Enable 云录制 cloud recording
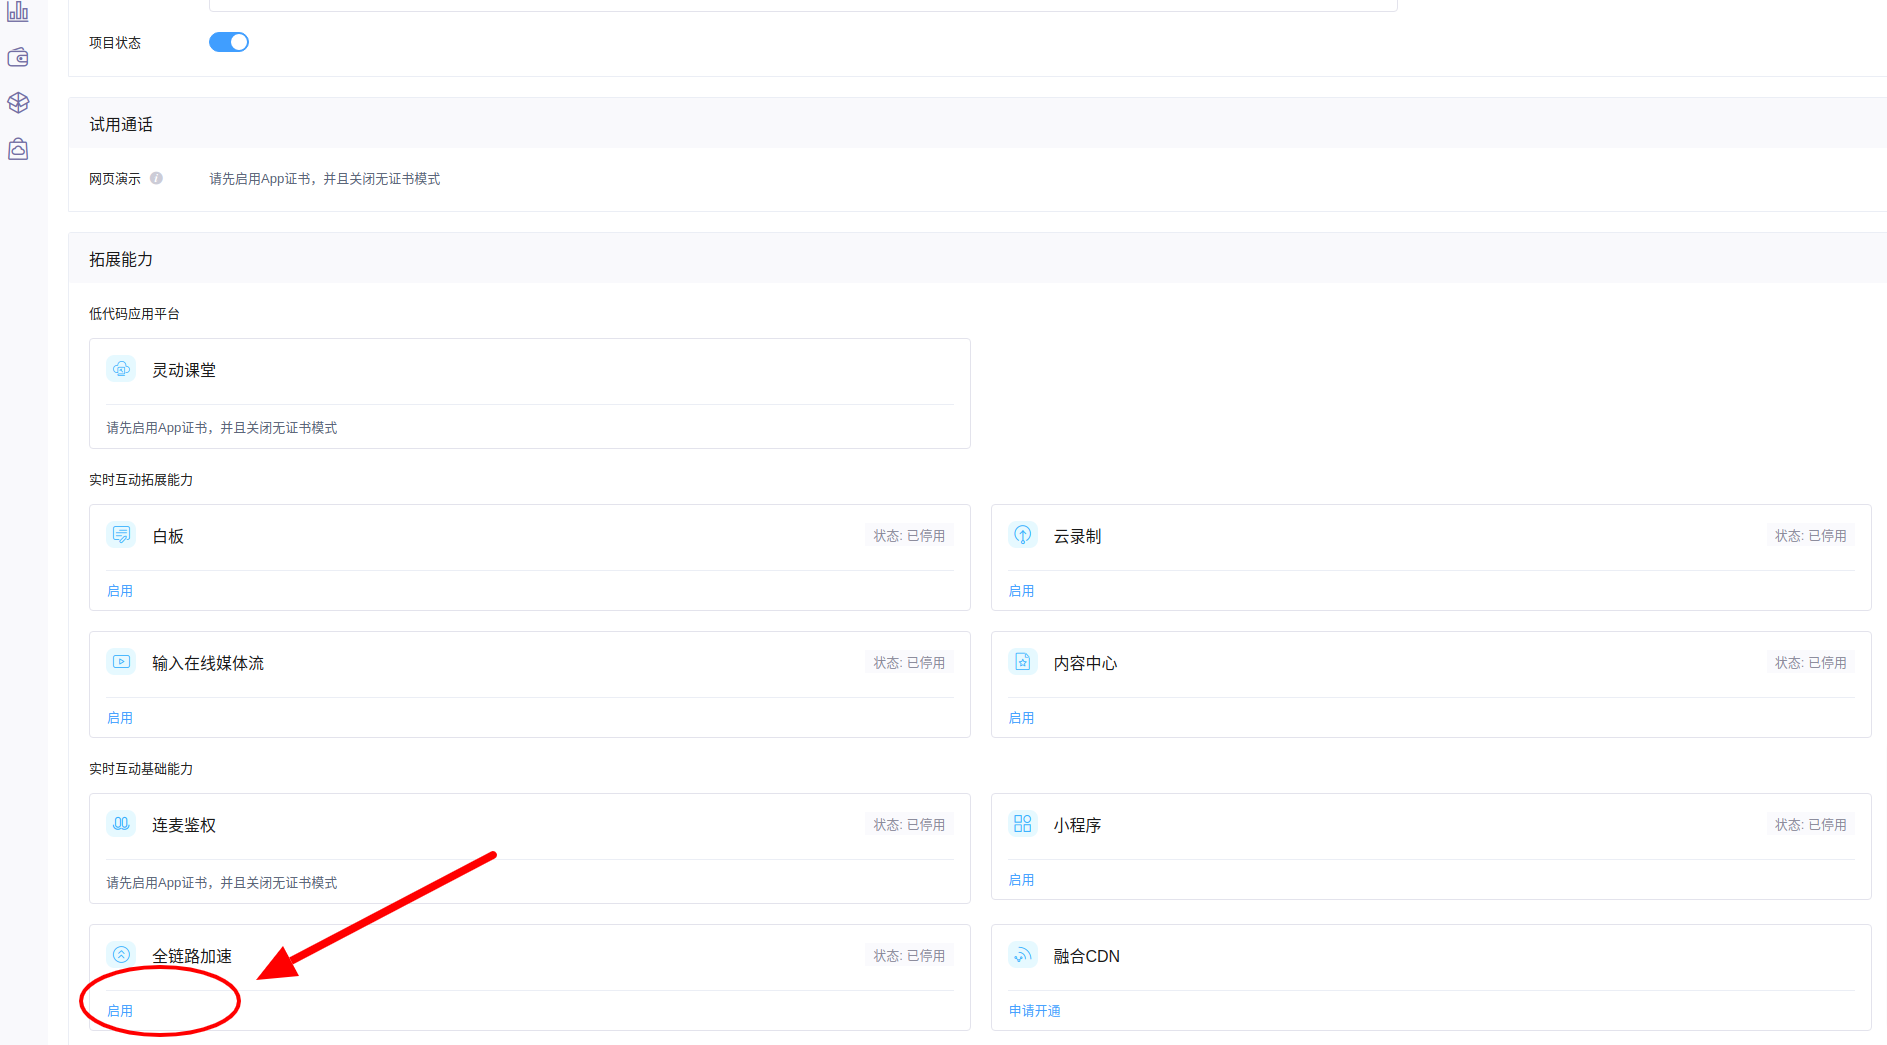The image size is (1887, 1045). [1021, 591]
